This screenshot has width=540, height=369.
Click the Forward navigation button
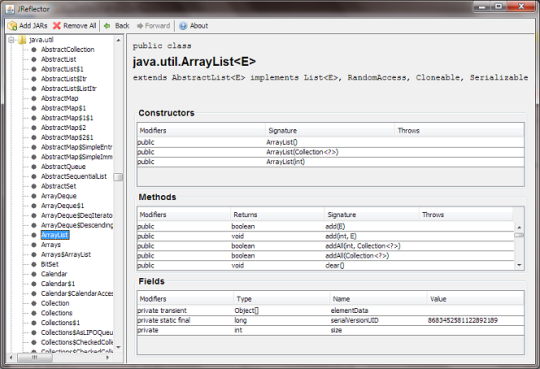click(154, 26)
